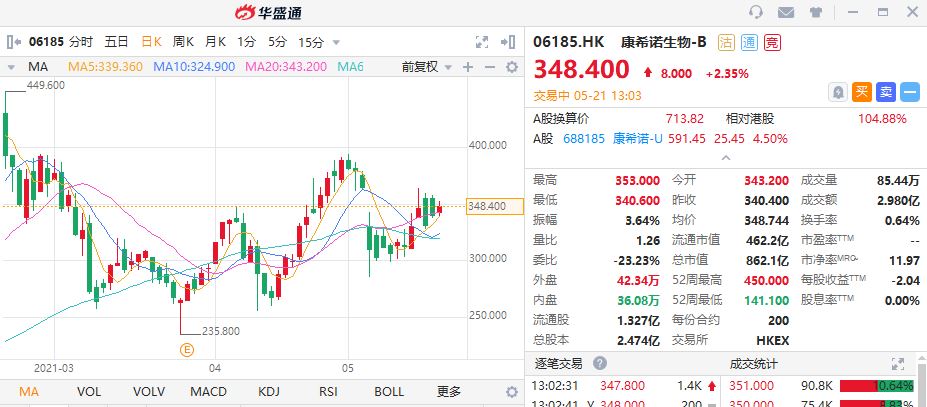This screenshot has height=407, width=927.
Task: Collapse A股 info with chevron
Action: pos(726,157)
